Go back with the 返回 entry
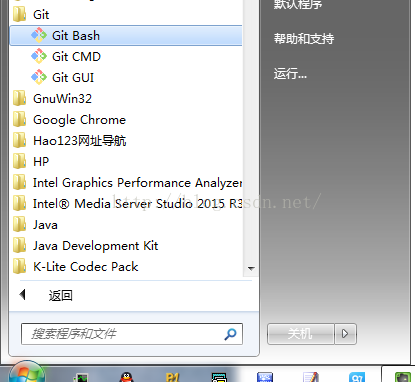 pyautogui.click(x=46, y=295)
